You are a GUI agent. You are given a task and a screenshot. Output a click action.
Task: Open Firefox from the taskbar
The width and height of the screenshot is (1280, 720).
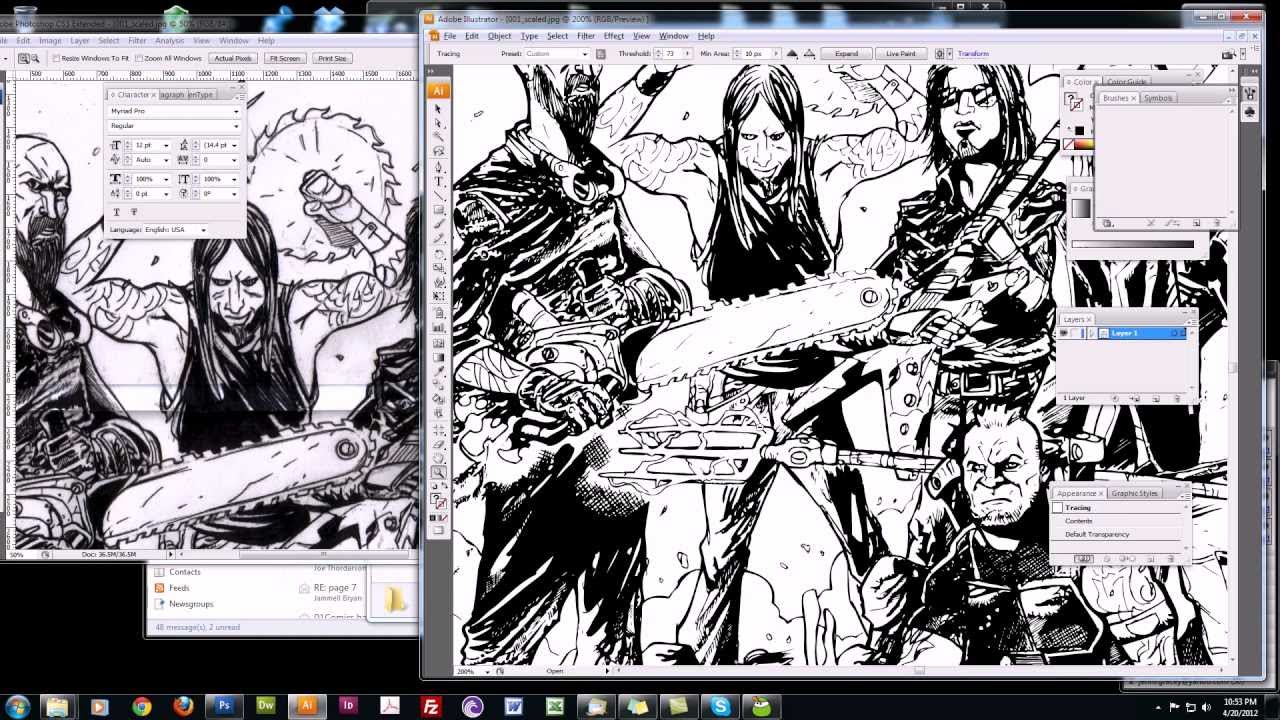click(182, 706)
